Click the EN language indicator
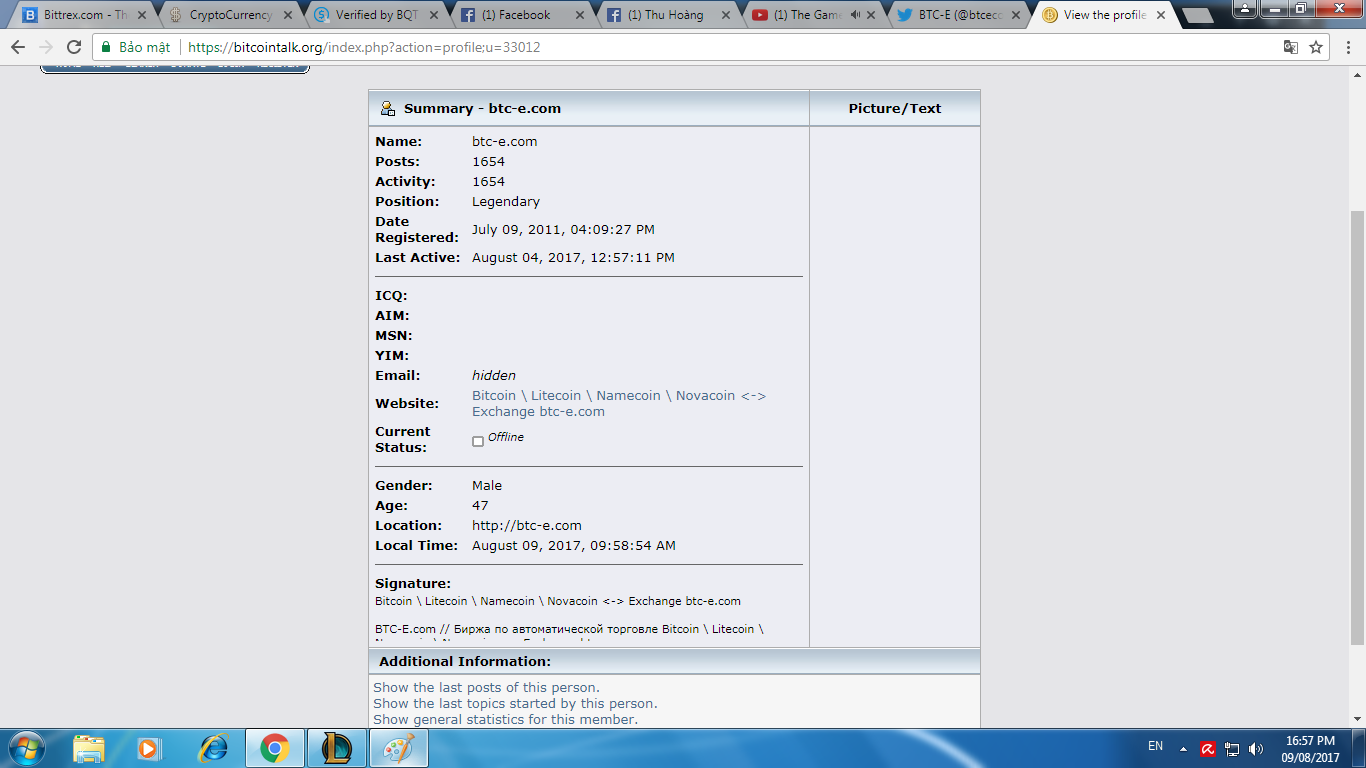The width and height of the screenshot is (1366, 768). pos(1155,746)
